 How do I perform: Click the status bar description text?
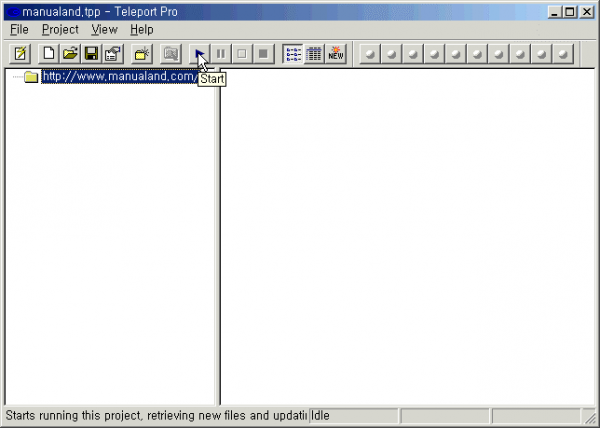click(x=156, y=415)
